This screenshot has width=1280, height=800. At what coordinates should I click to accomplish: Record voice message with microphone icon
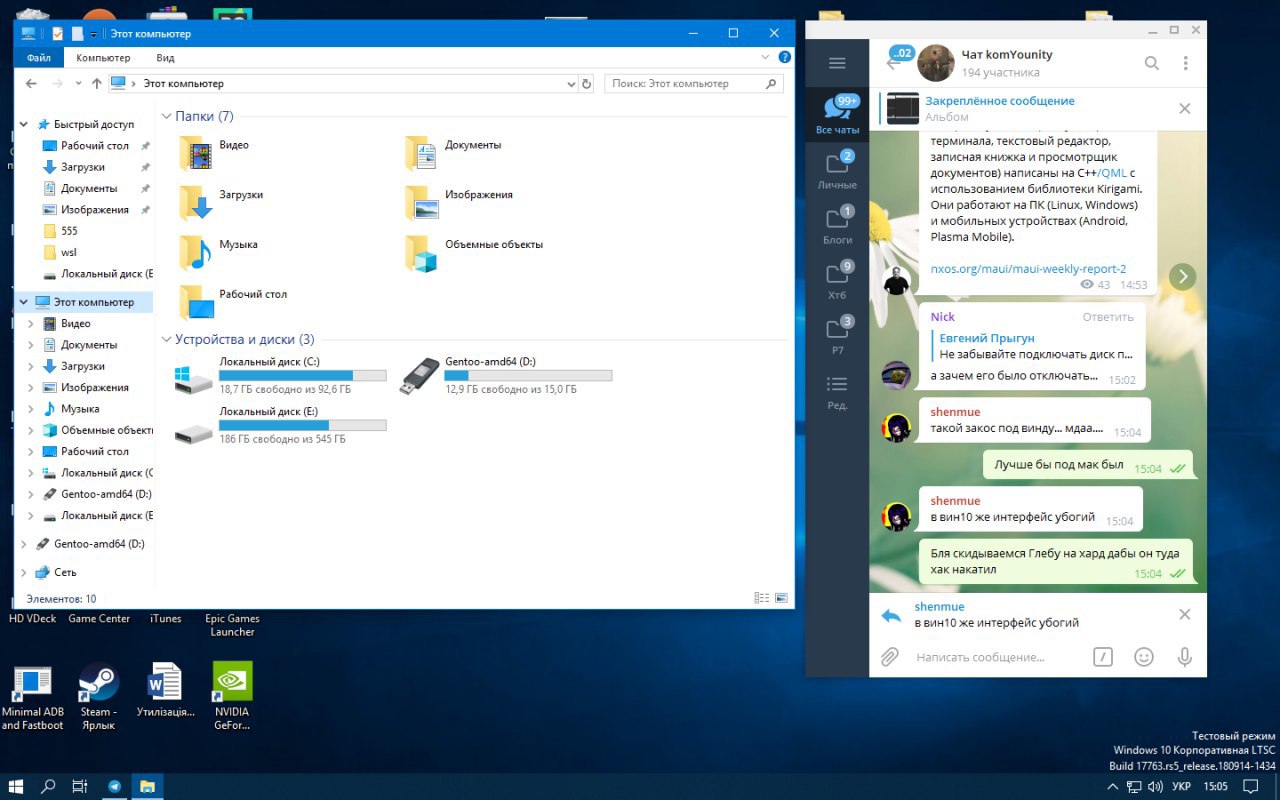1185,657
